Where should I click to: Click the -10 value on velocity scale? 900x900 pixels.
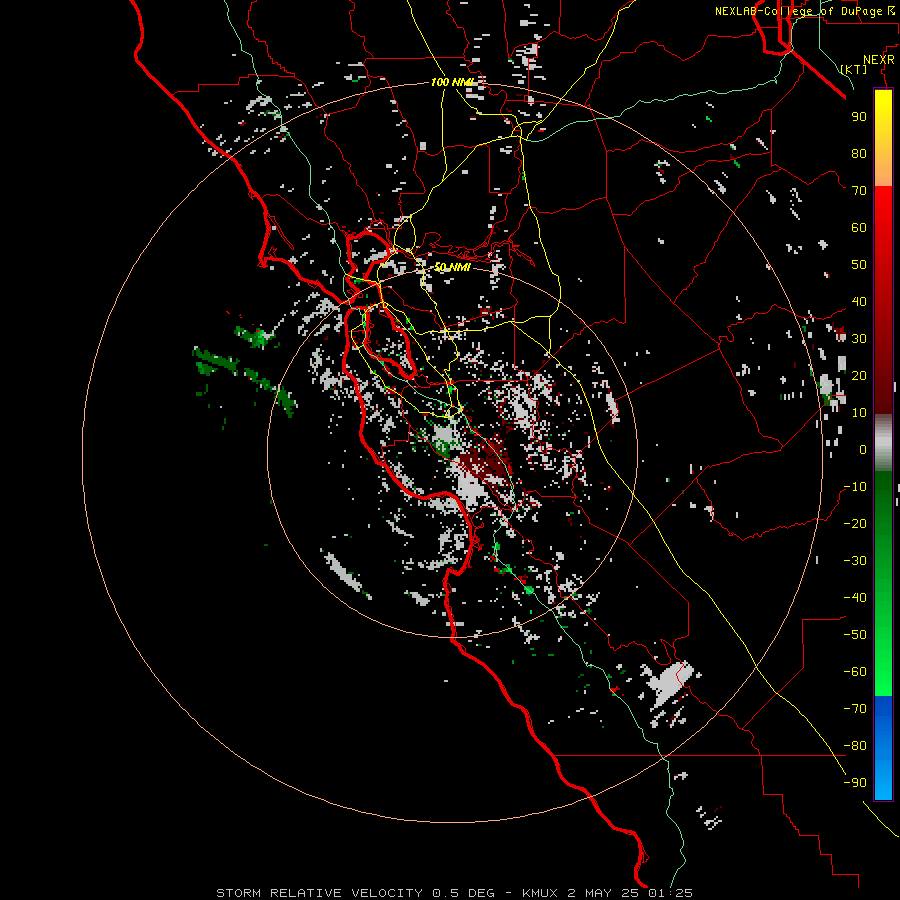tap(855, 487)
